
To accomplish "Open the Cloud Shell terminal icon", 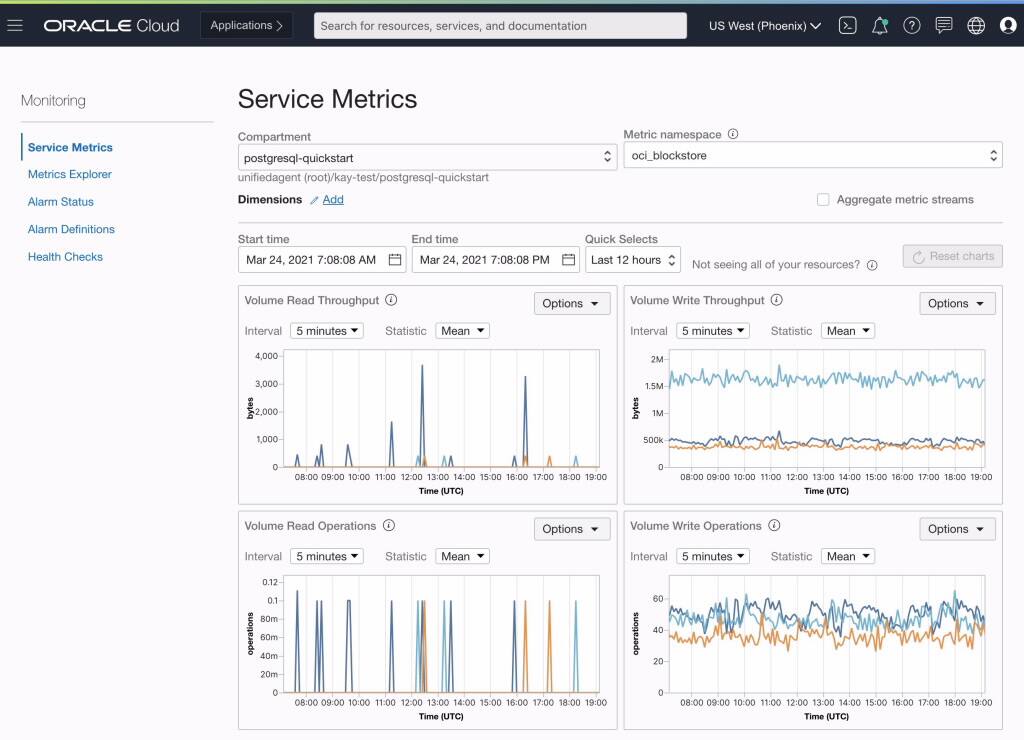I will [846, 25].
